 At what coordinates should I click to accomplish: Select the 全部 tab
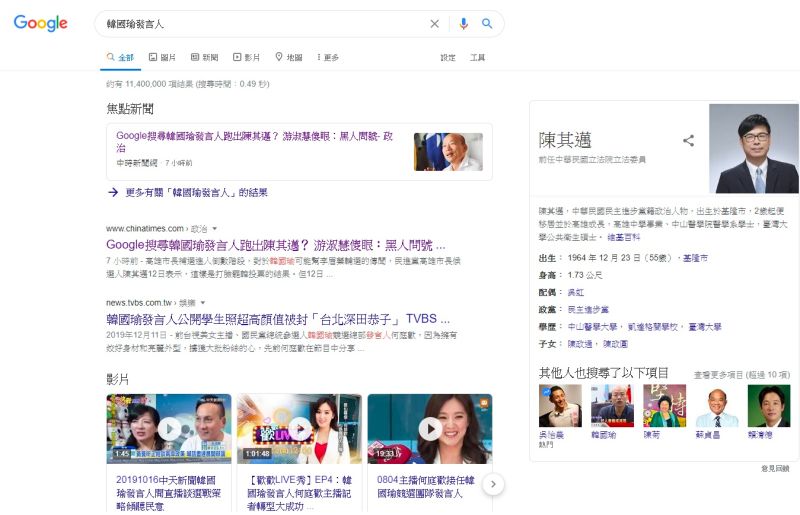click(120, 57)
